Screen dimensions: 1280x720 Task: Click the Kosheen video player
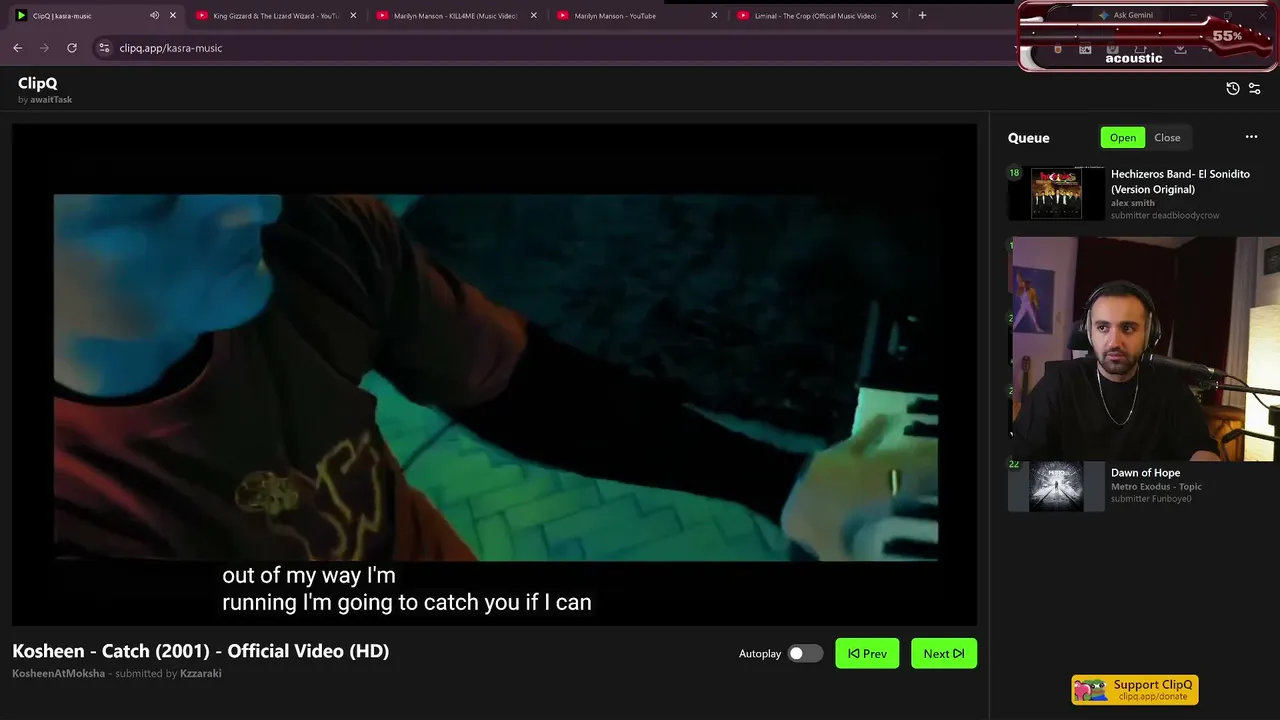click(495, 375)
